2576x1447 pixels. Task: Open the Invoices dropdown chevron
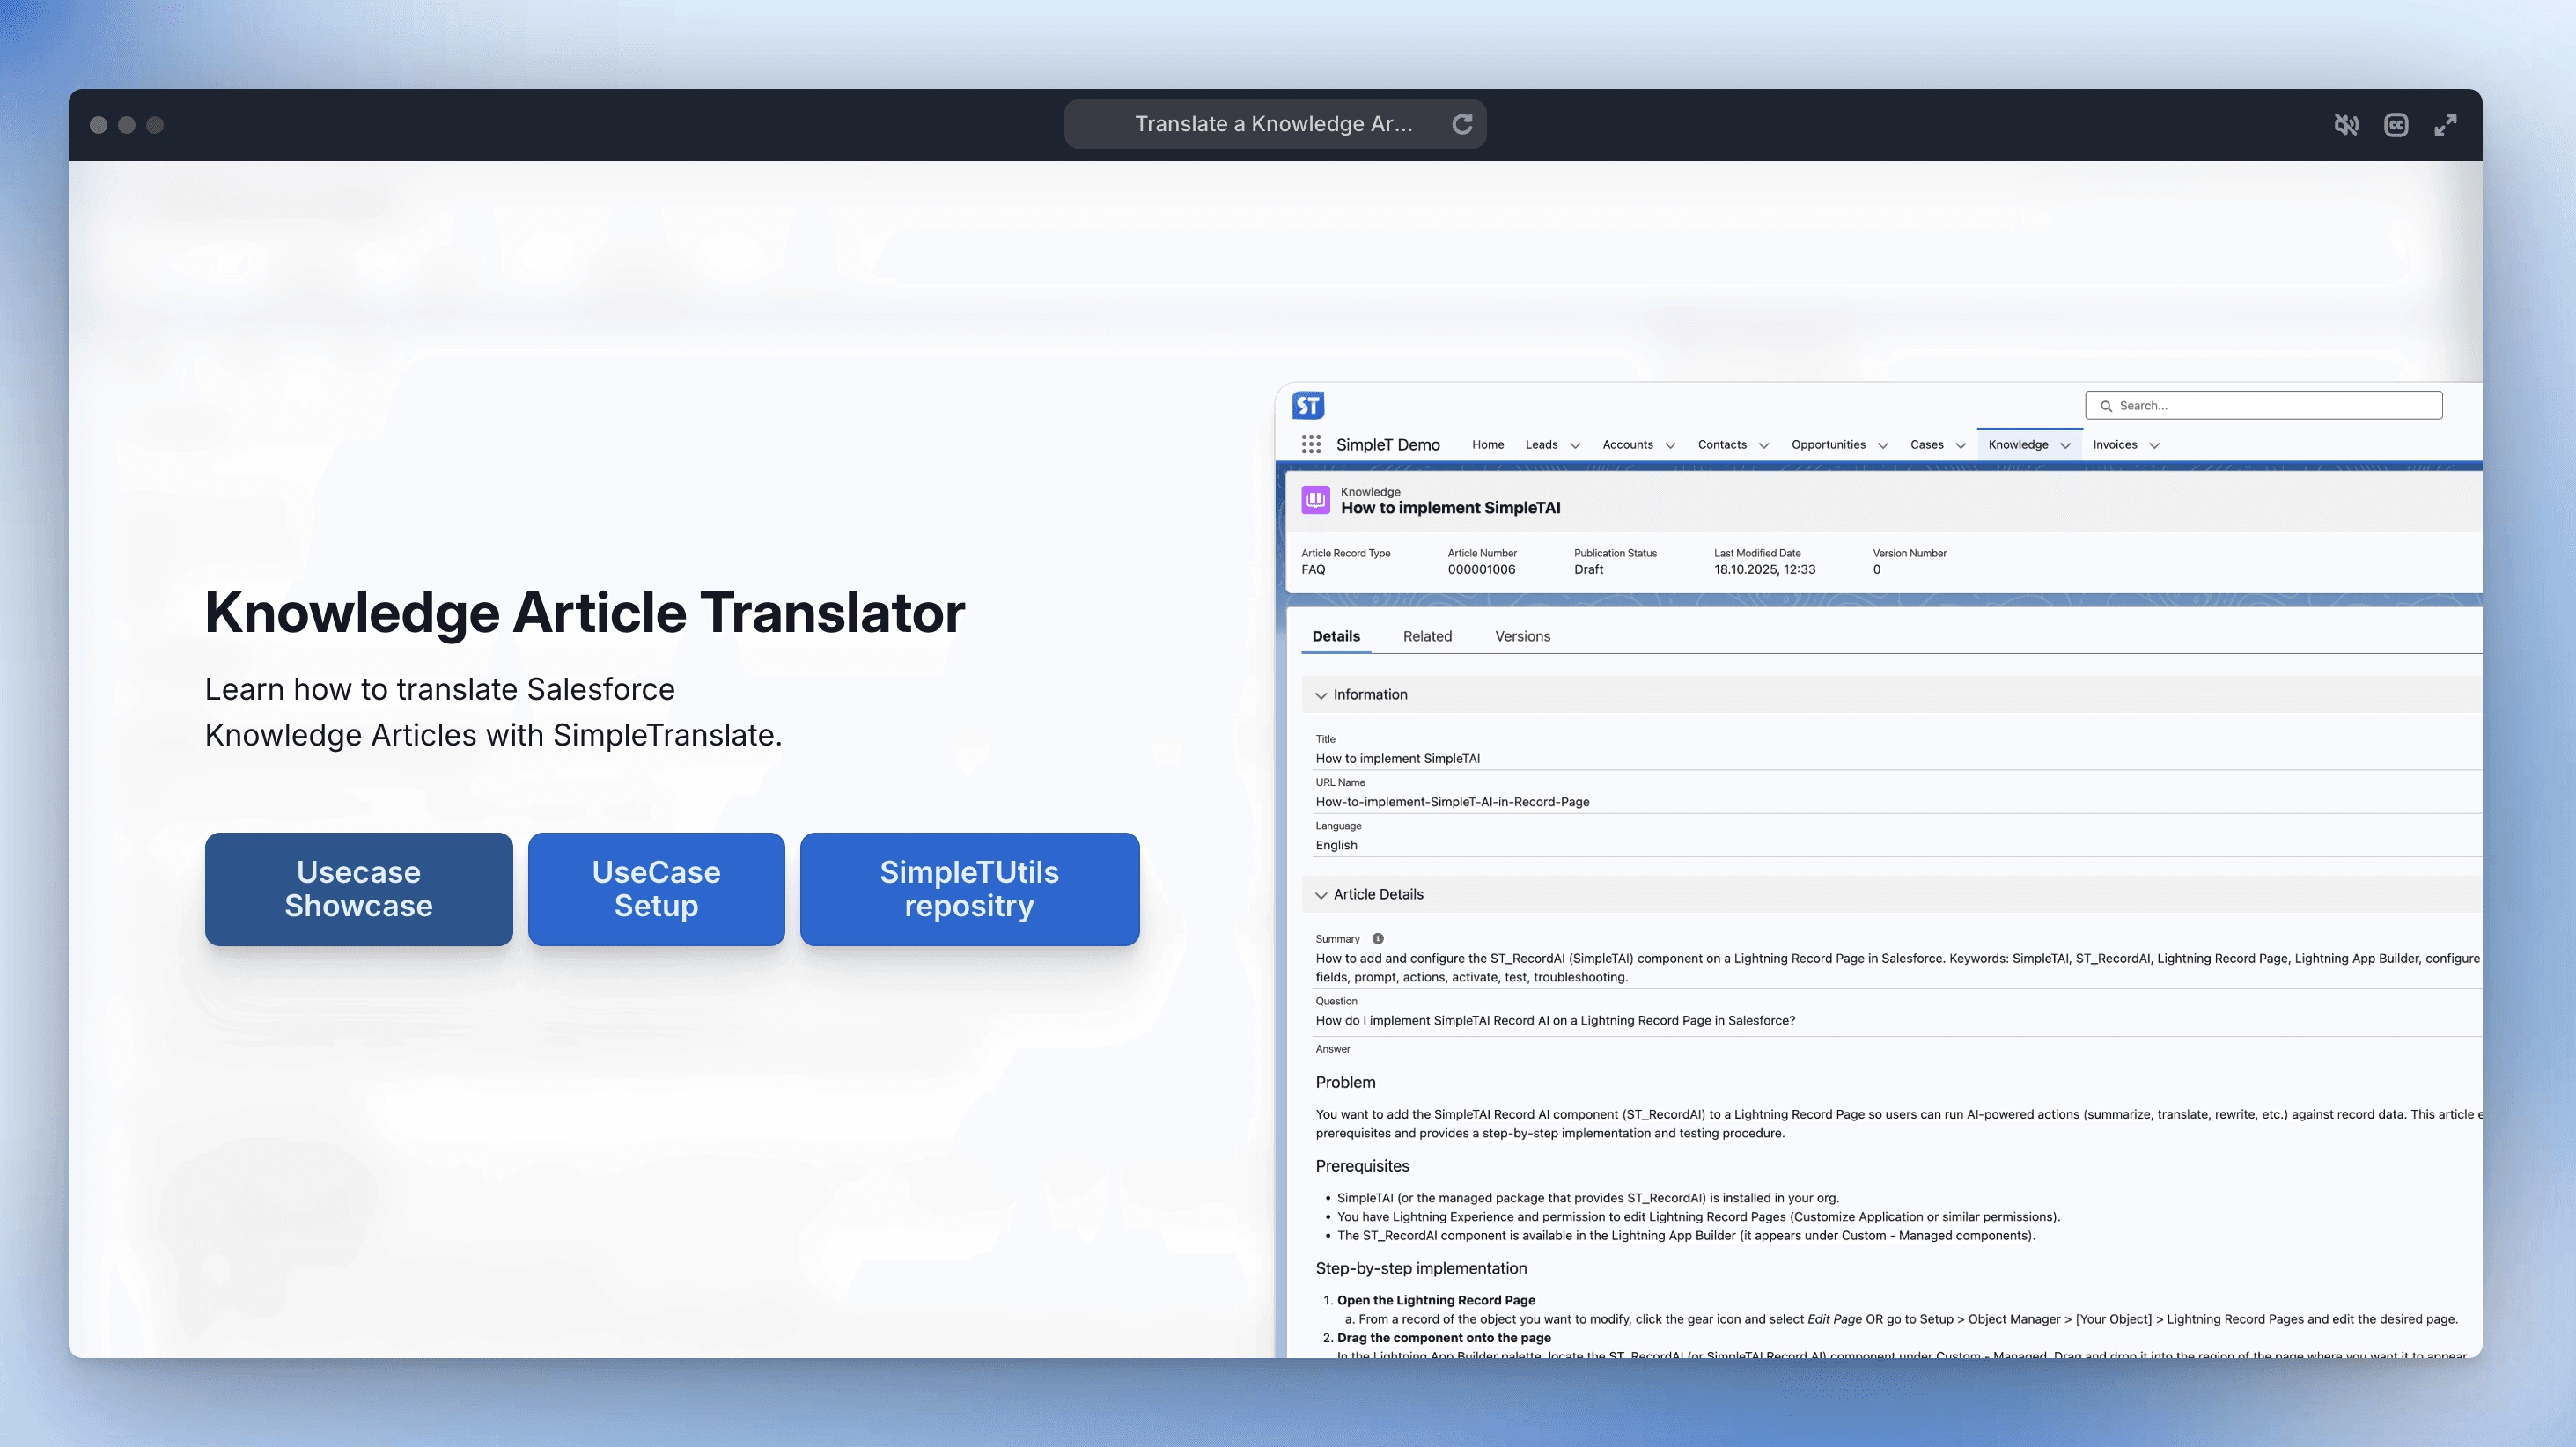point(2154,446)
